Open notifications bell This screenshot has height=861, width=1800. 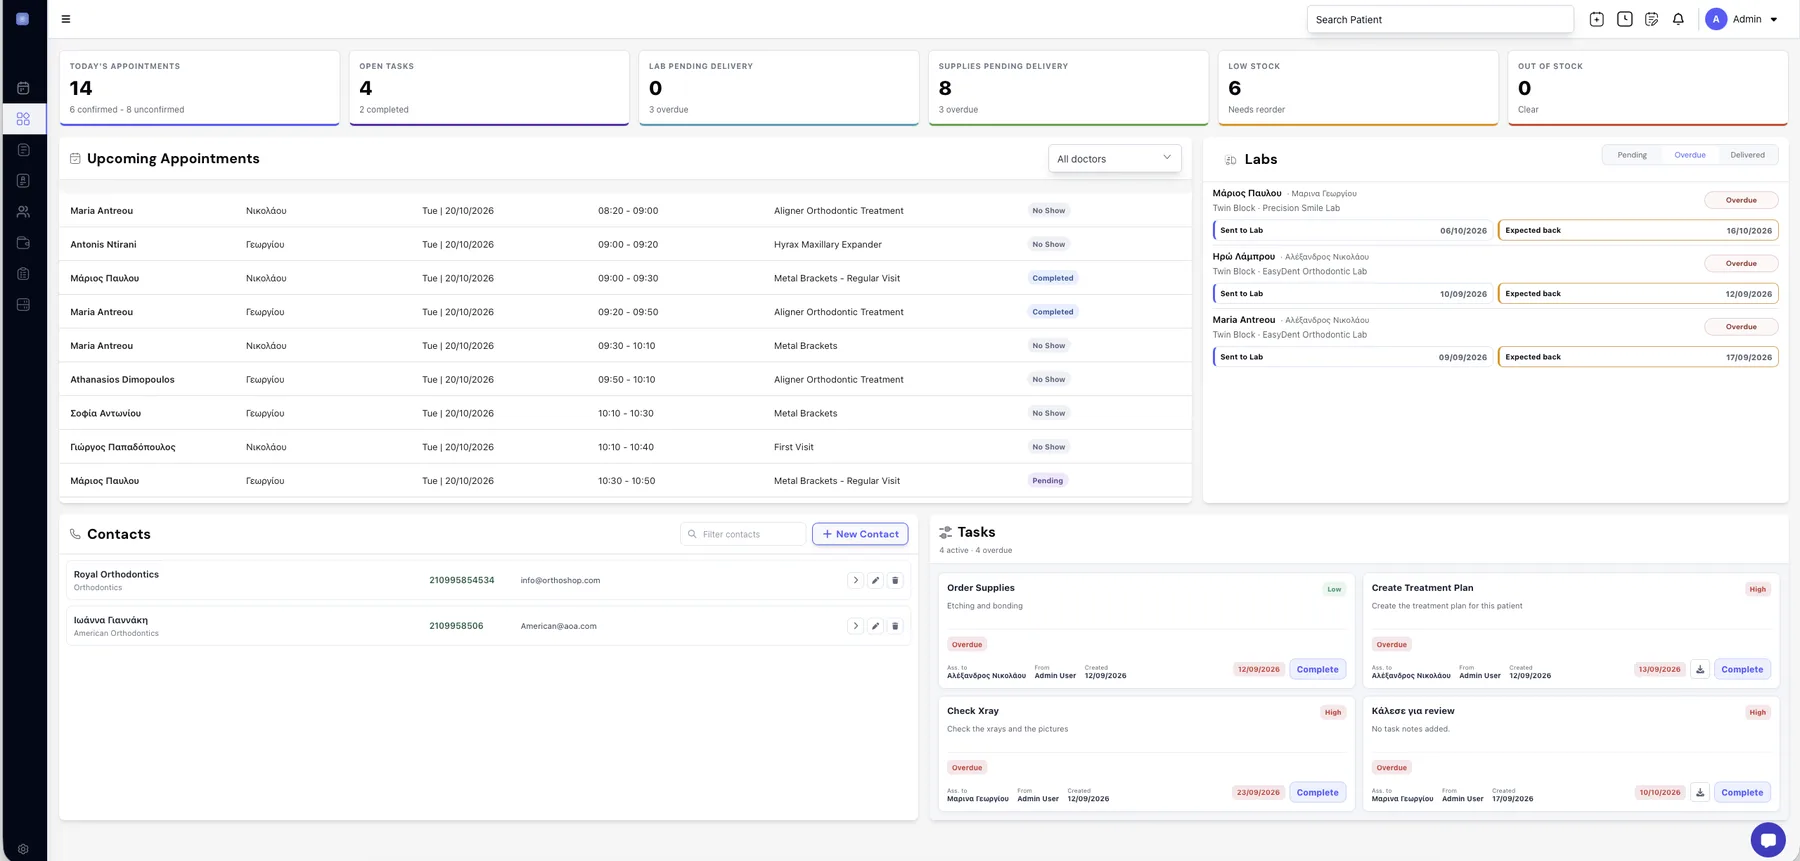[1679, 19]
